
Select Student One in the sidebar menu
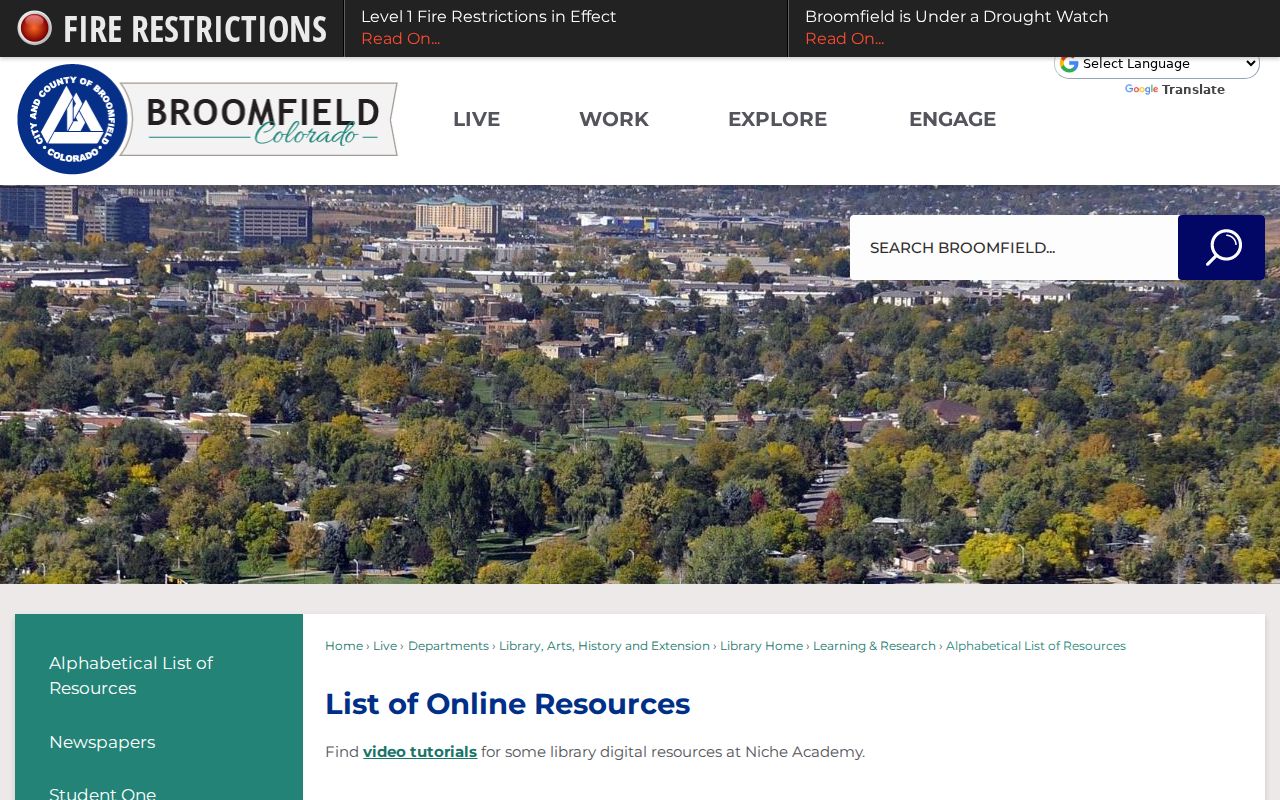click(102, 793)
